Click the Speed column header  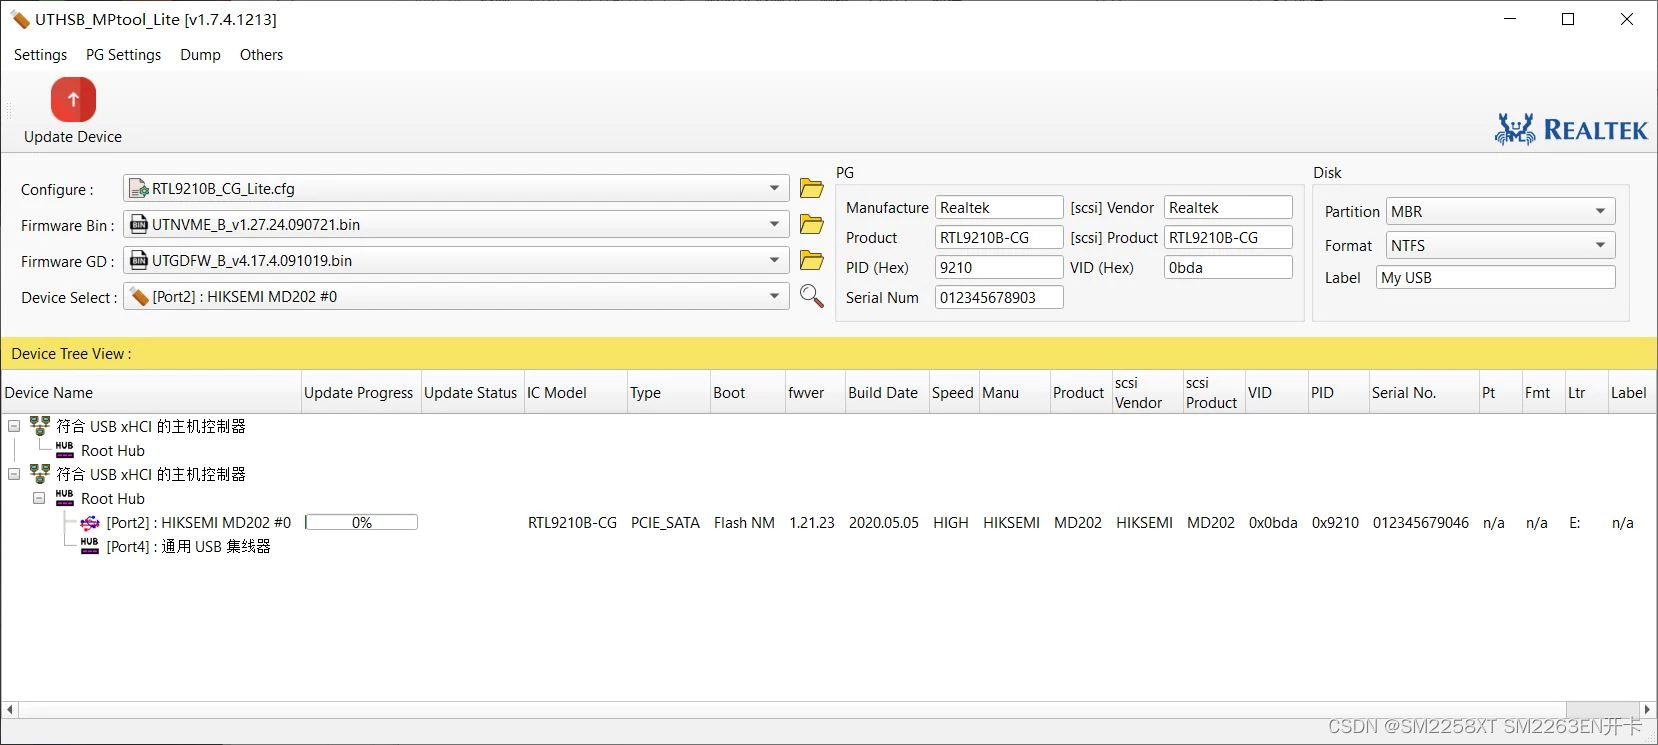point(953,393)
